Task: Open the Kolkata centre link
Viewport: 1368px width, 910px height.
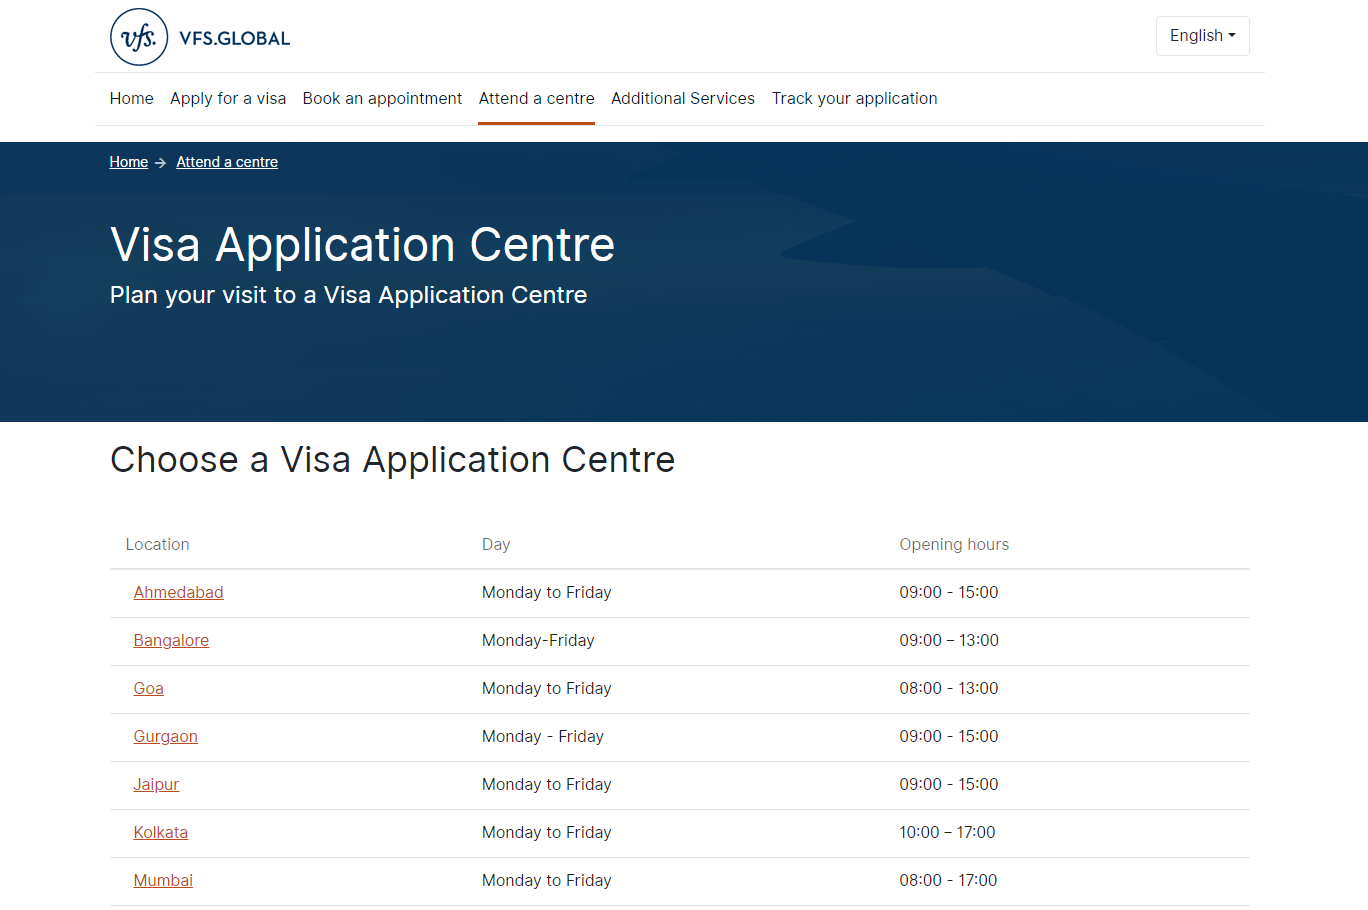Action: click(x=161, y=832)
